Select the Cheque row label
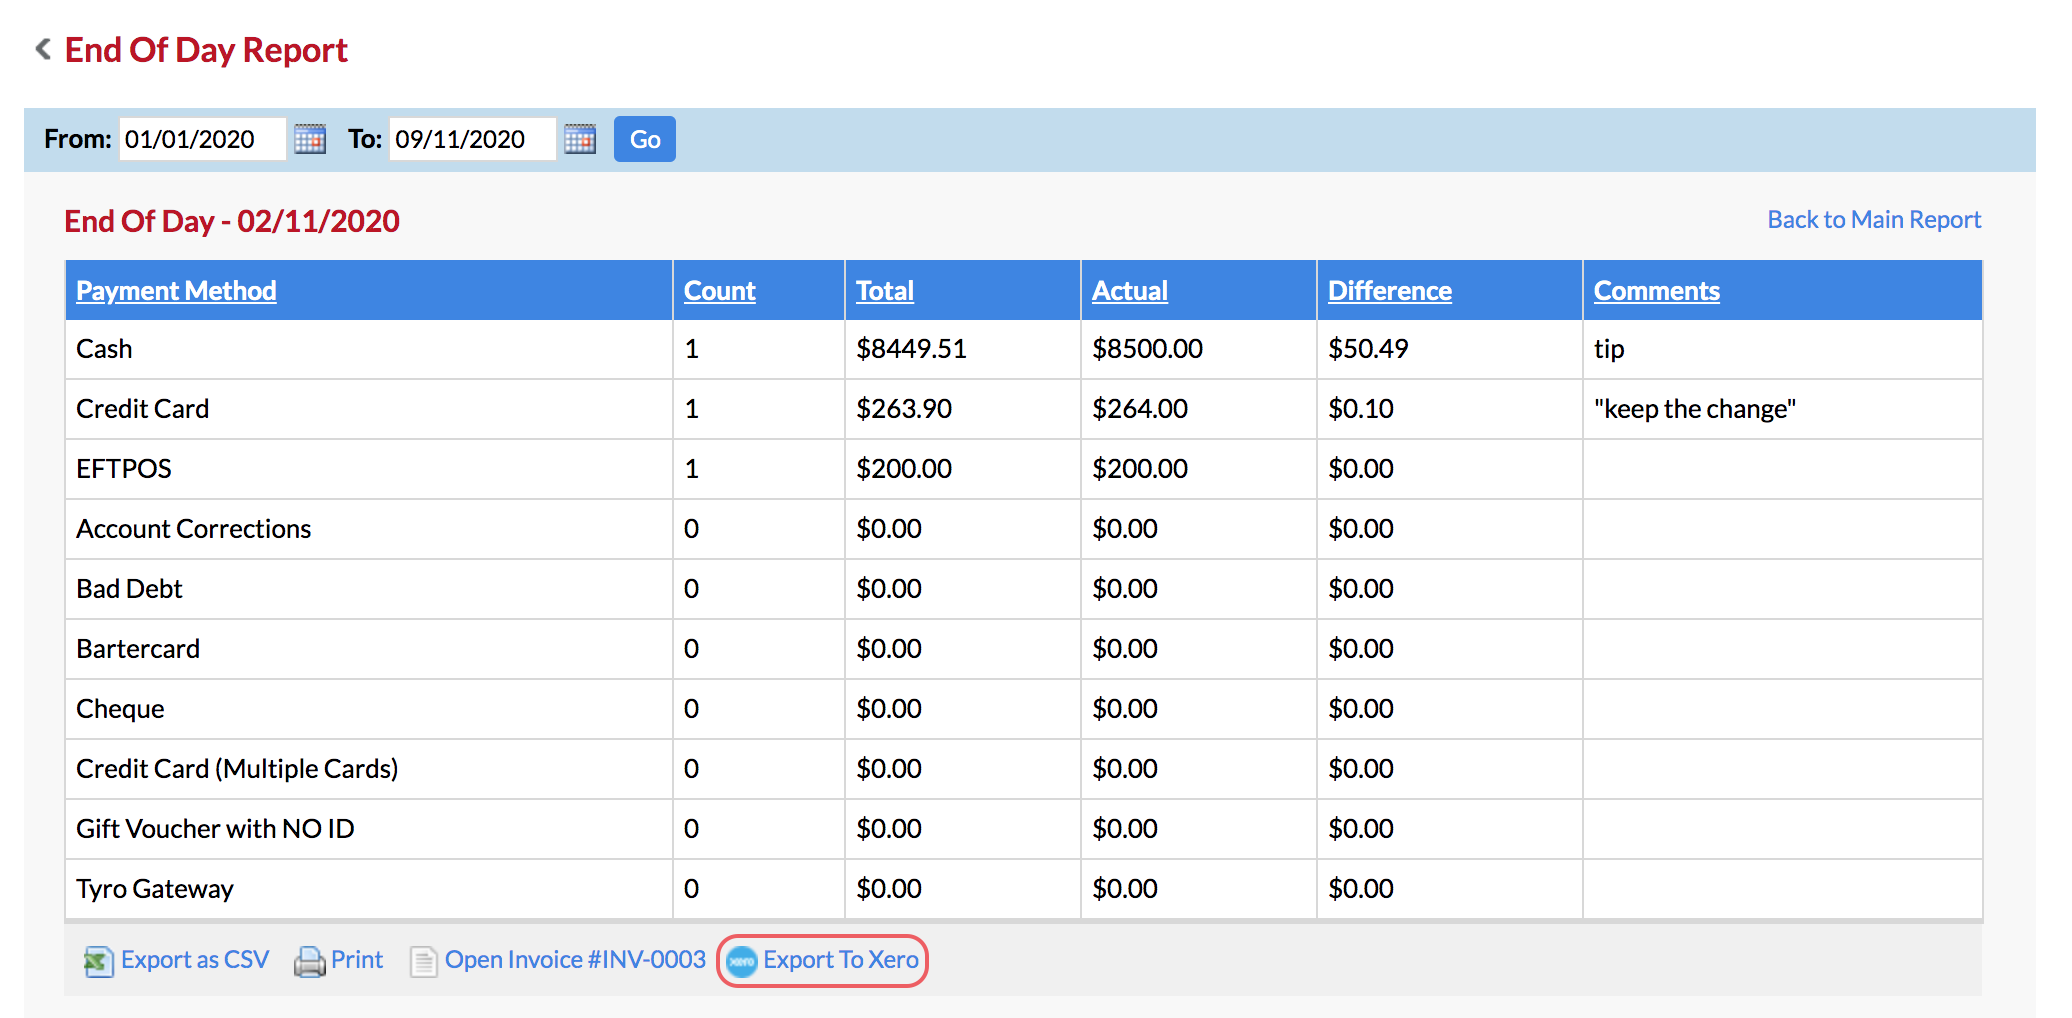2072x1018 pixels. [120, 709]
